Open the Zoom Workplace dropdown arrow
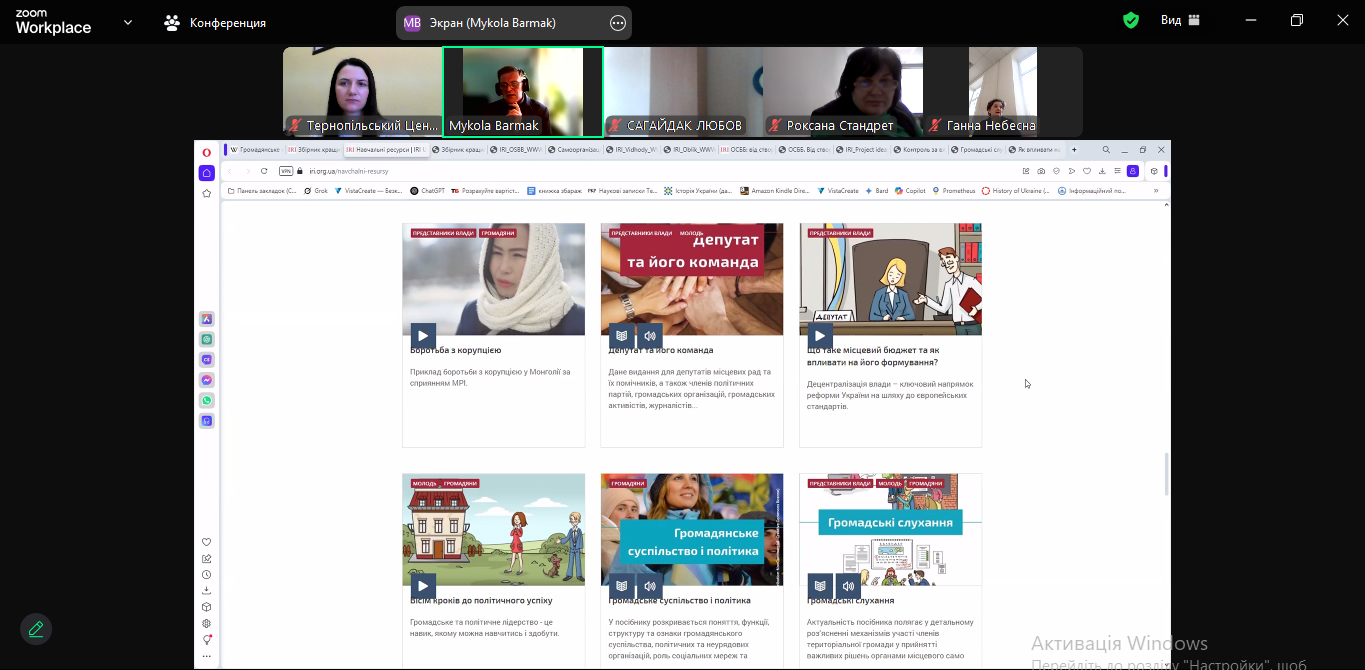Image resolution: width=1365 pixels, height=670 pixels. 128,22
